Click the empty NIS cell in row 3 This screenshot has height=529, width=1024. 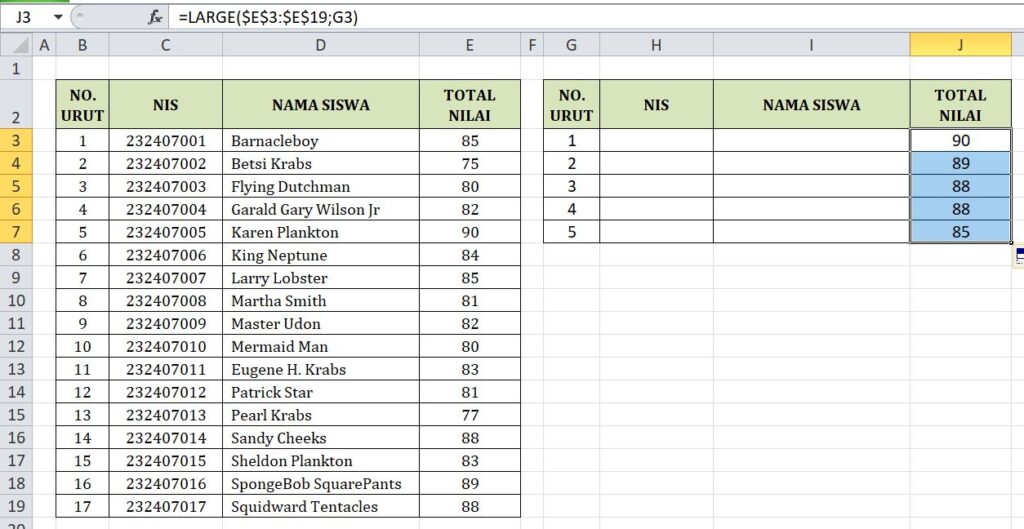coord(656,141)
